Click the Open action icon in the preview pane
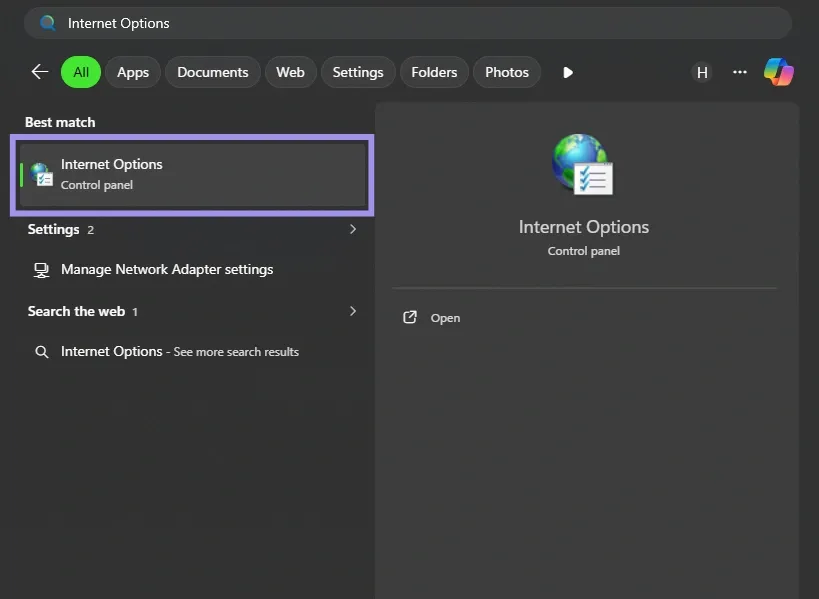The image size is (819, 599). coord(410,317)
